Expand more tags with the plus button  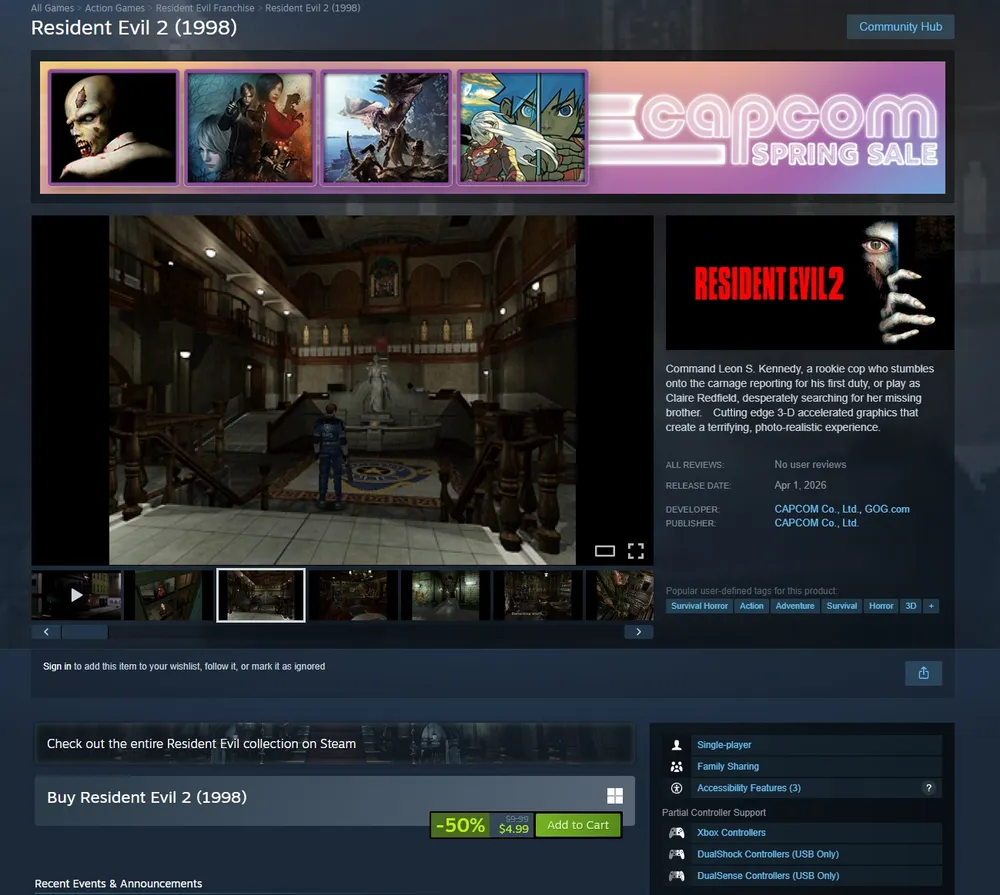tap(931, 606)
